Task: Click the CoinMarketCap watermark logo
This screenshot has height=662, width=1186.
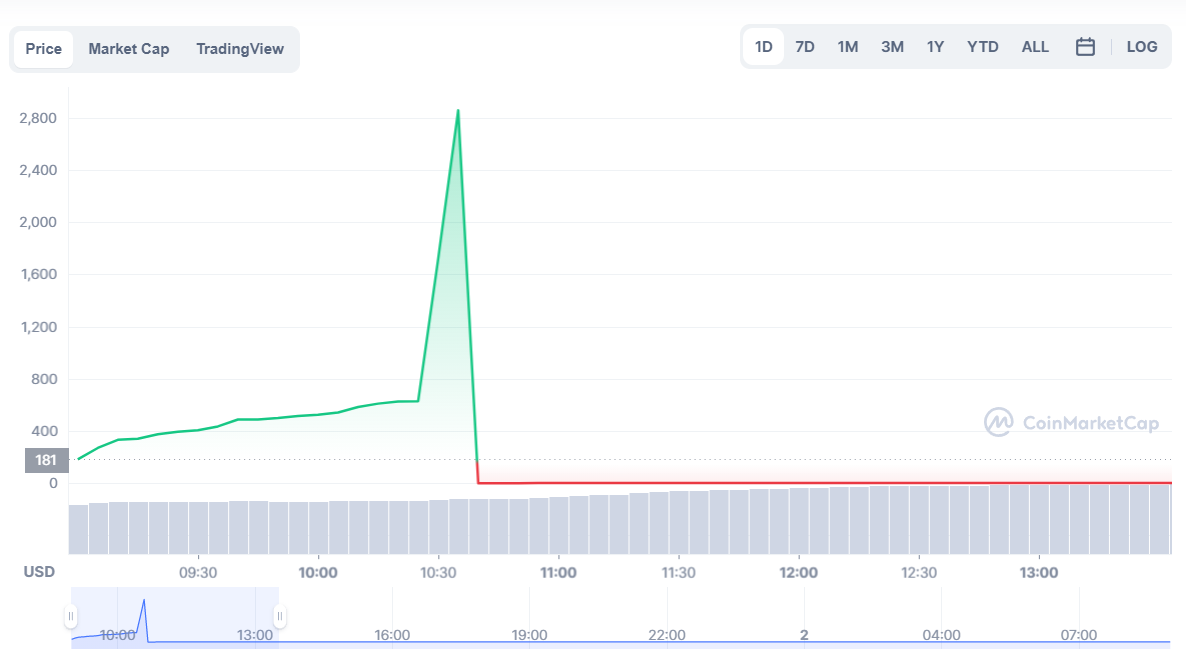Action: click(x=1071, y=423)
